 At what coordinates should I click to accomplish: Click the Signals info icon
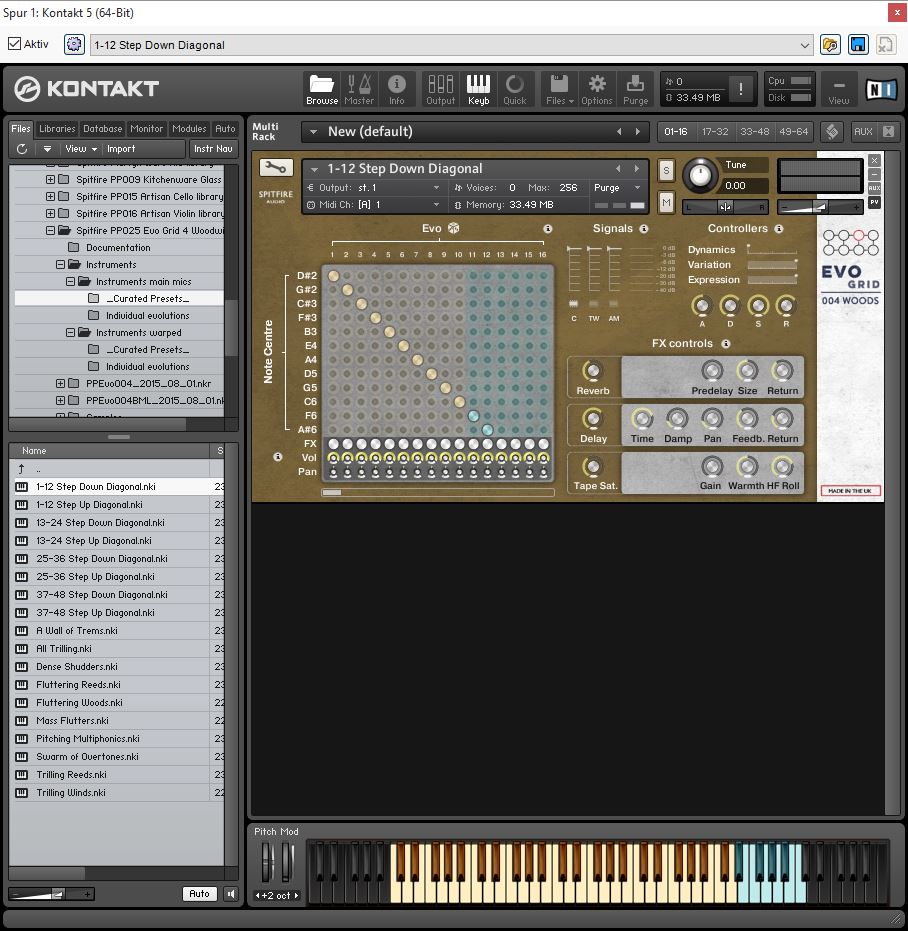644,229
